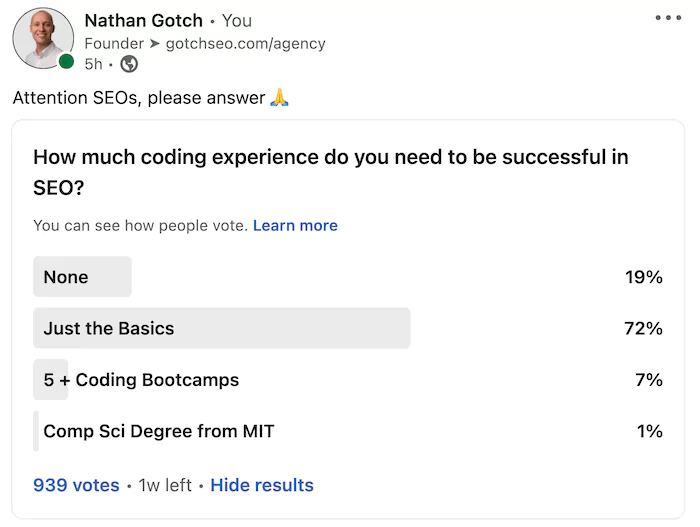Click the green online status dot
Image resolution: width=700 pixels, height=527 pixels.
[x=66, y=62]
